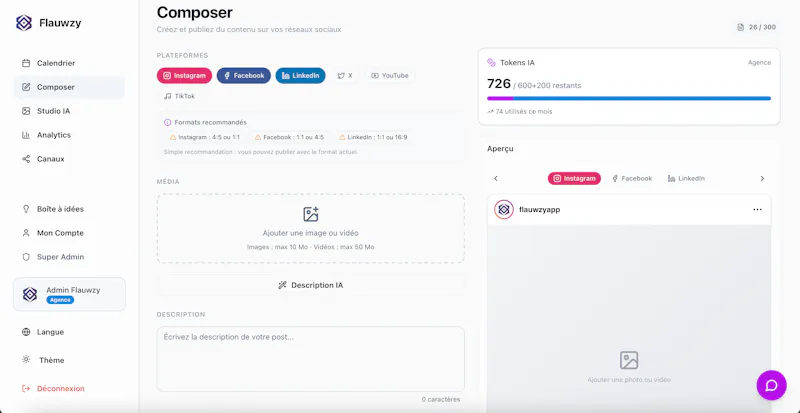
Task: Click the Description IA button
Action: pos(311,285)
